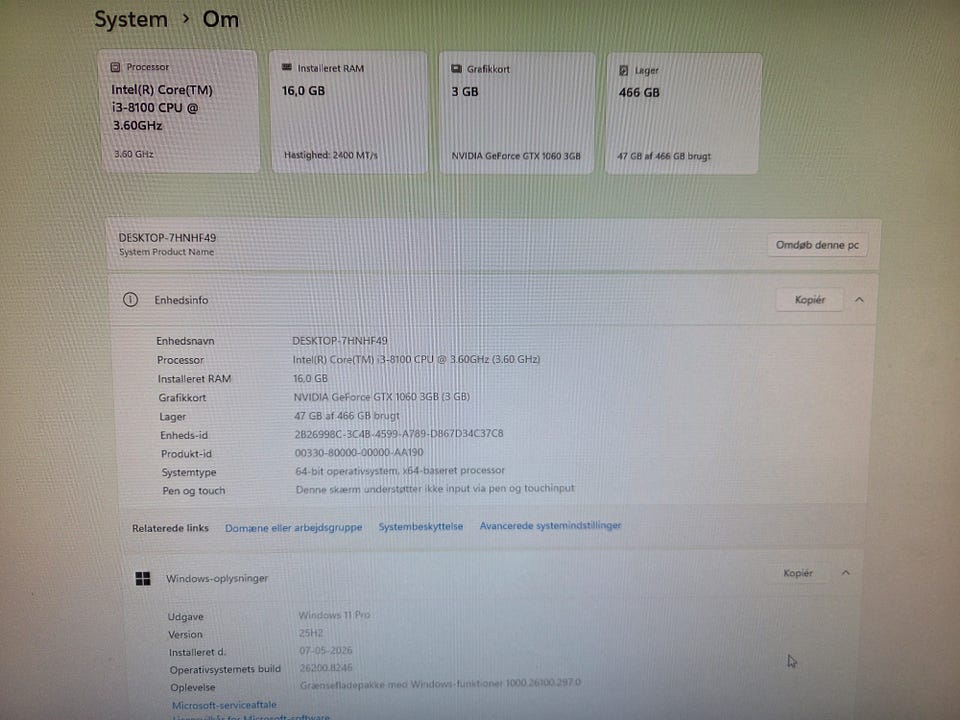Click Version value 25H2
This screenshot has width=960, height=720.
point(311,633)
